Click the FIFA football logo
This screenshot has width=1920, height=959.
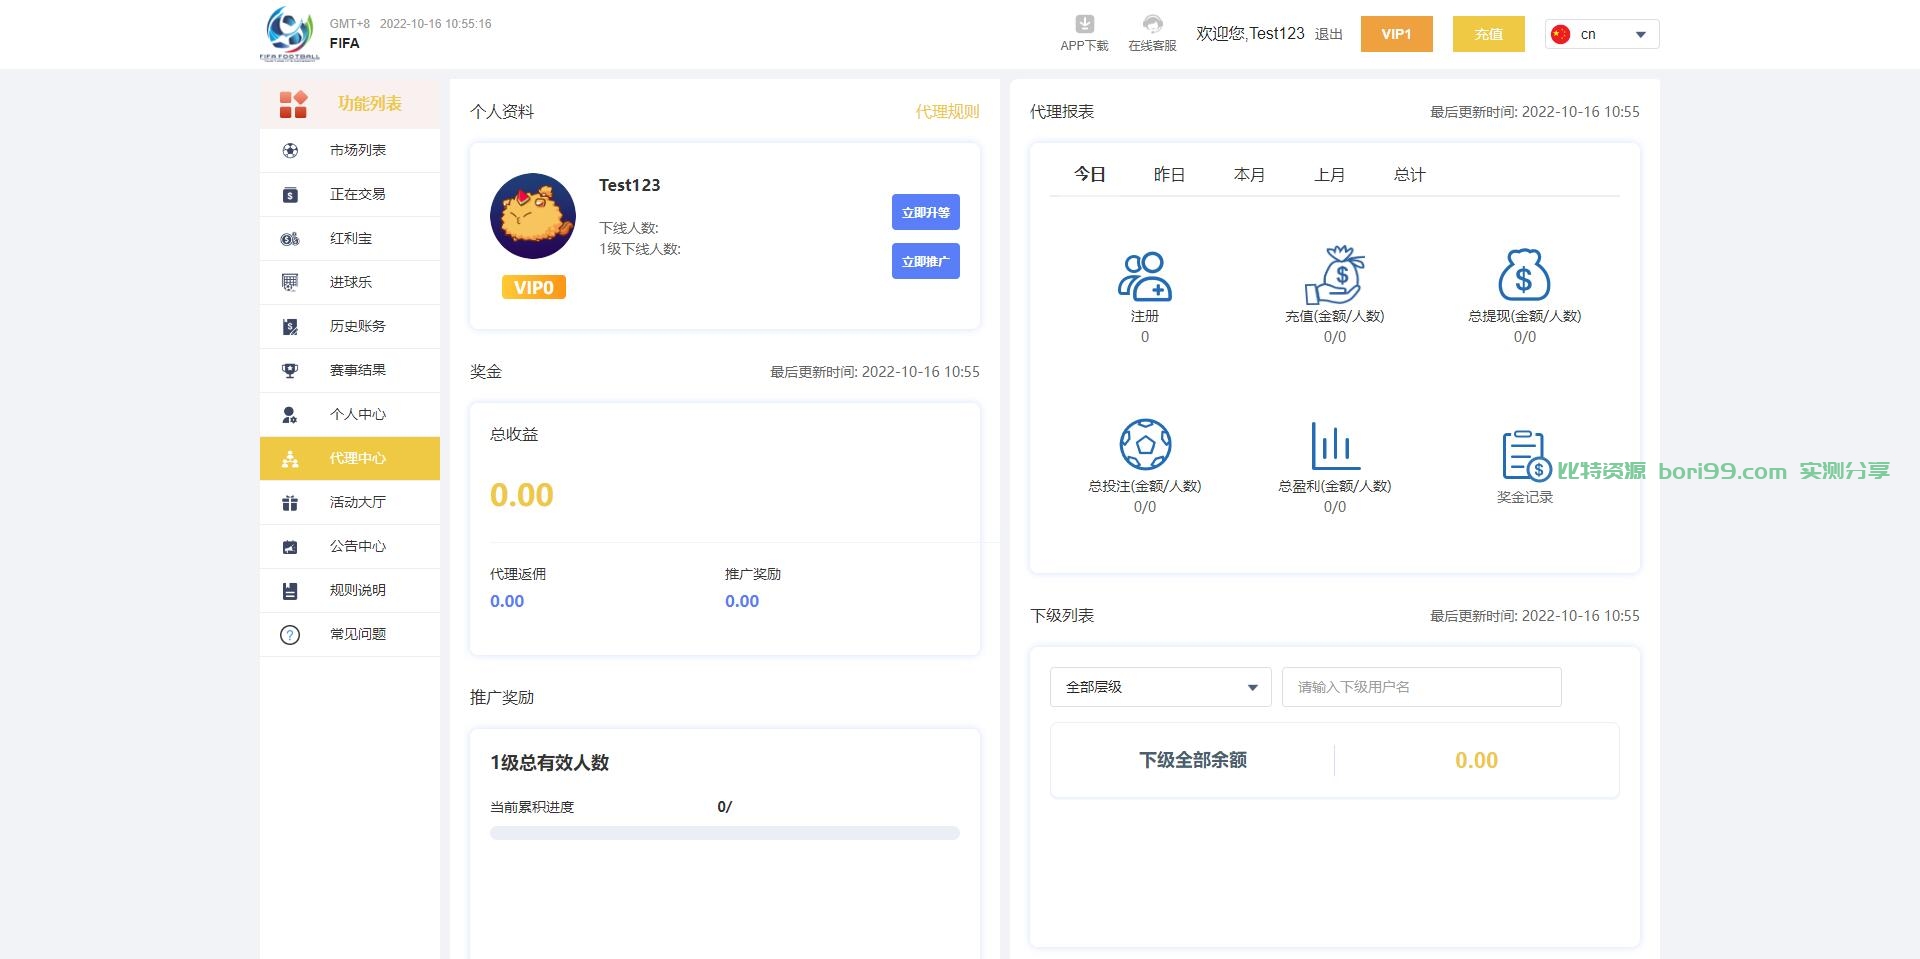290,34
